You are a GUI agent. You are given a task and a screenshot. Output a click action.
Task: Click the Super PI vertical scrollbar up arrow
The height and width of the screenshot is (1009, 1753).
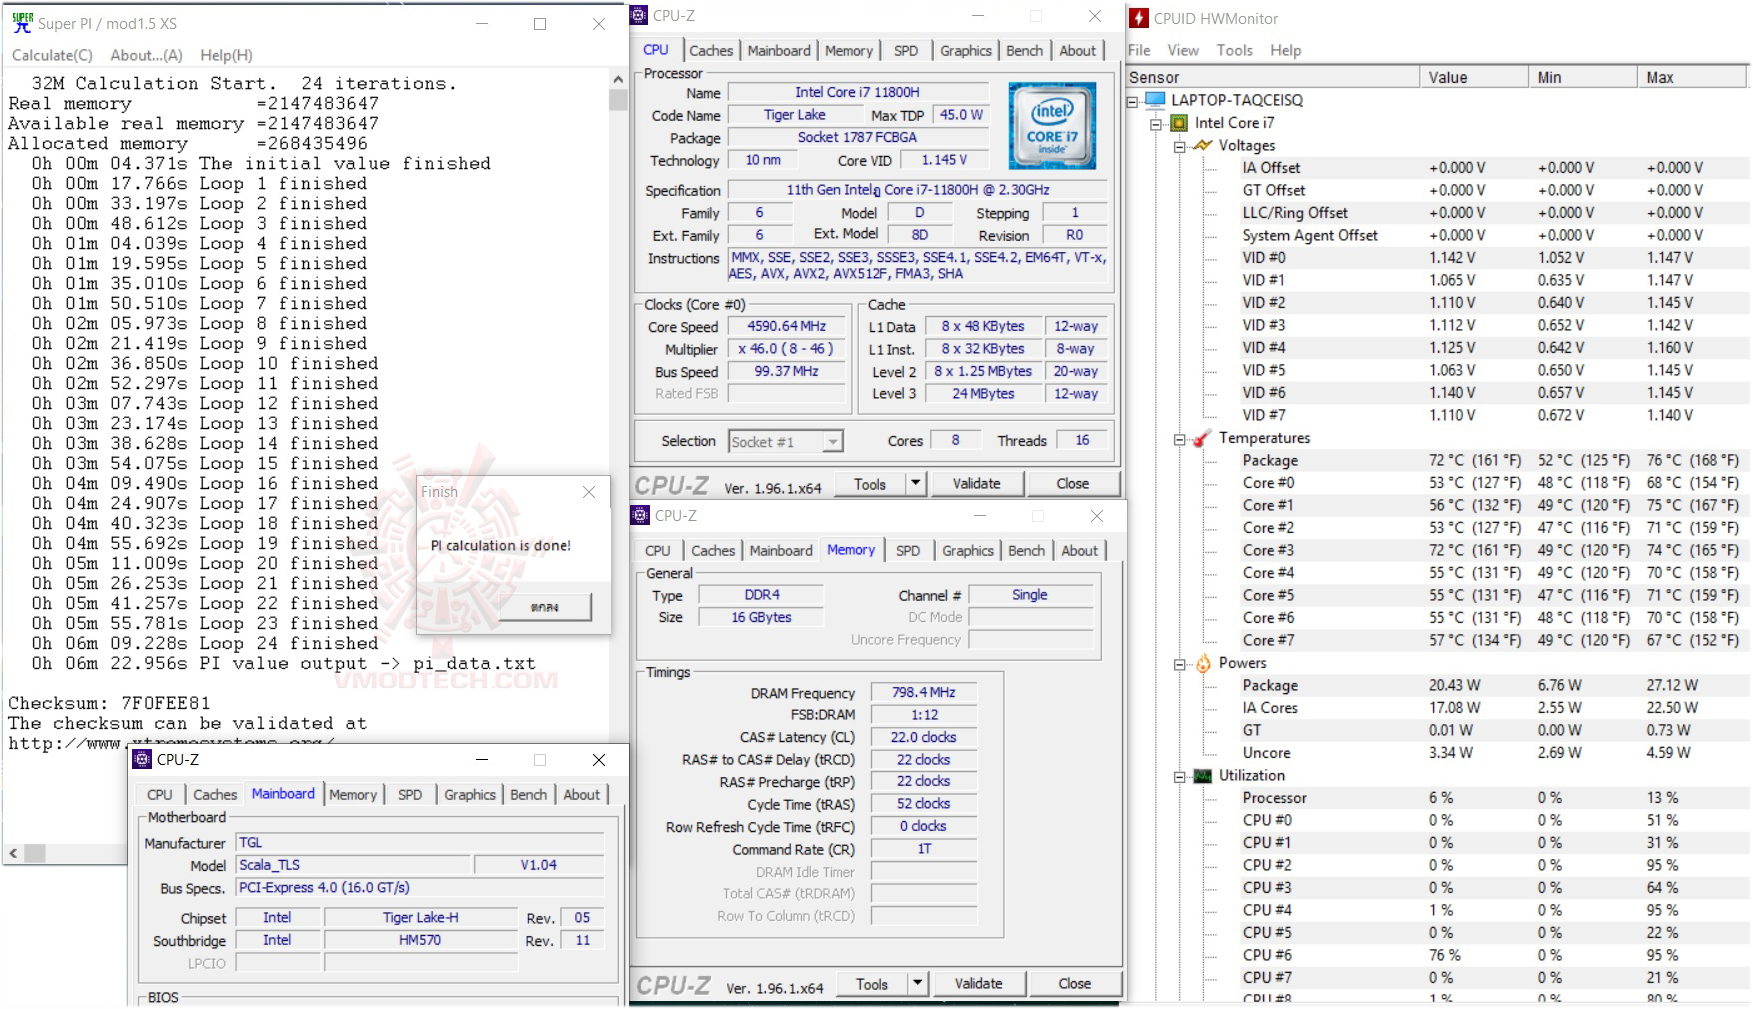tap(618, 79)
